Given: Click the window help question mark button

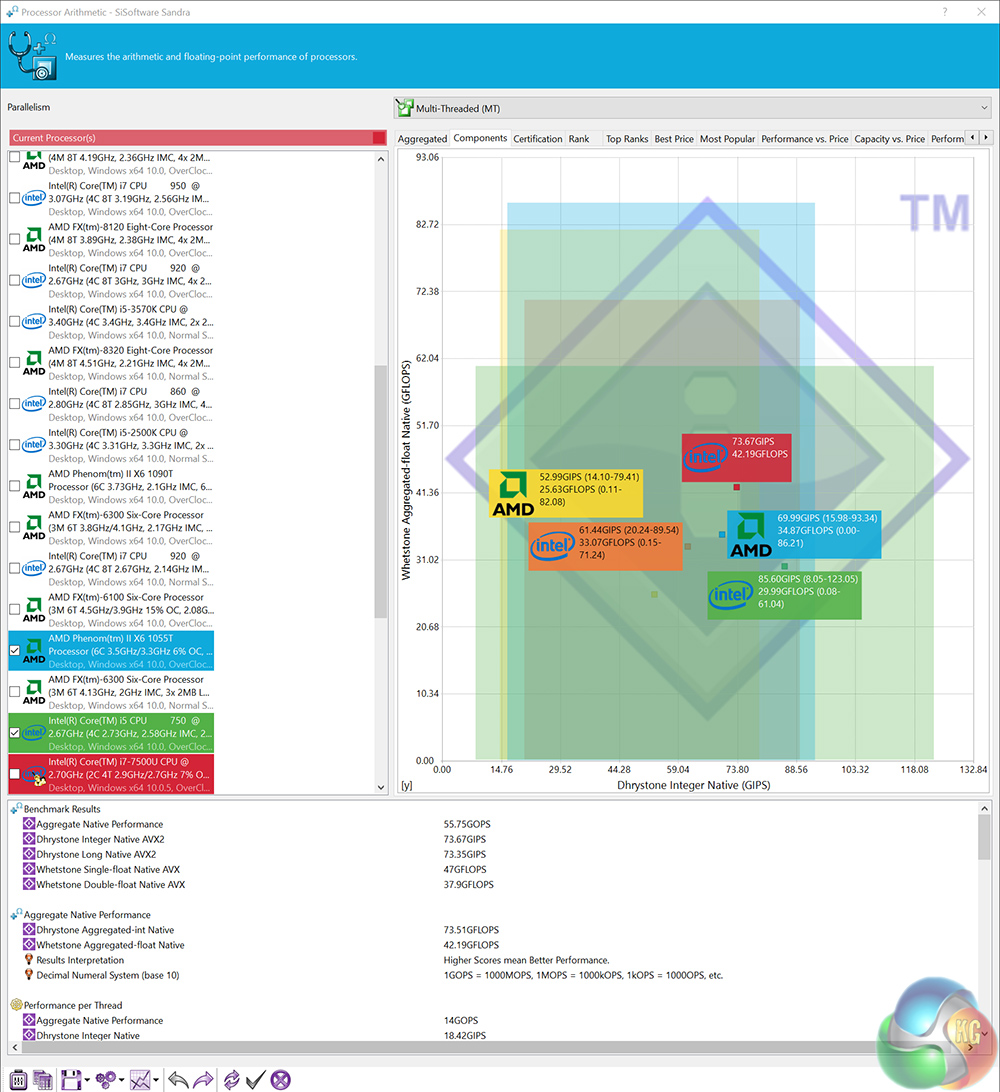Looking at the screenshot, I should 945,12.
